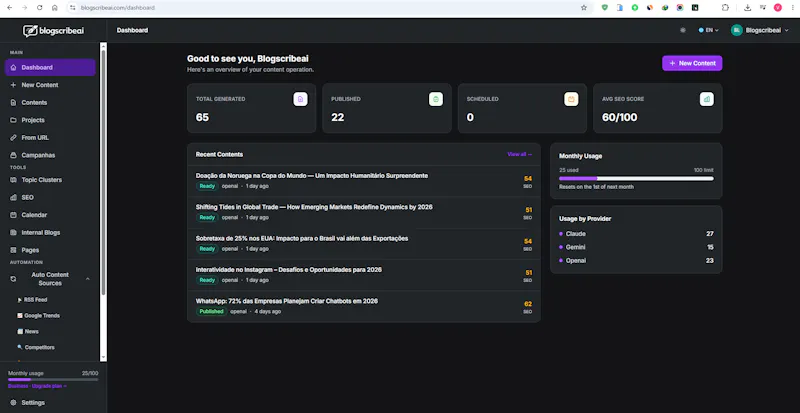Go to Projects in the sidebar
This screenshot has width=800, height=413.
tap(50, 120)
